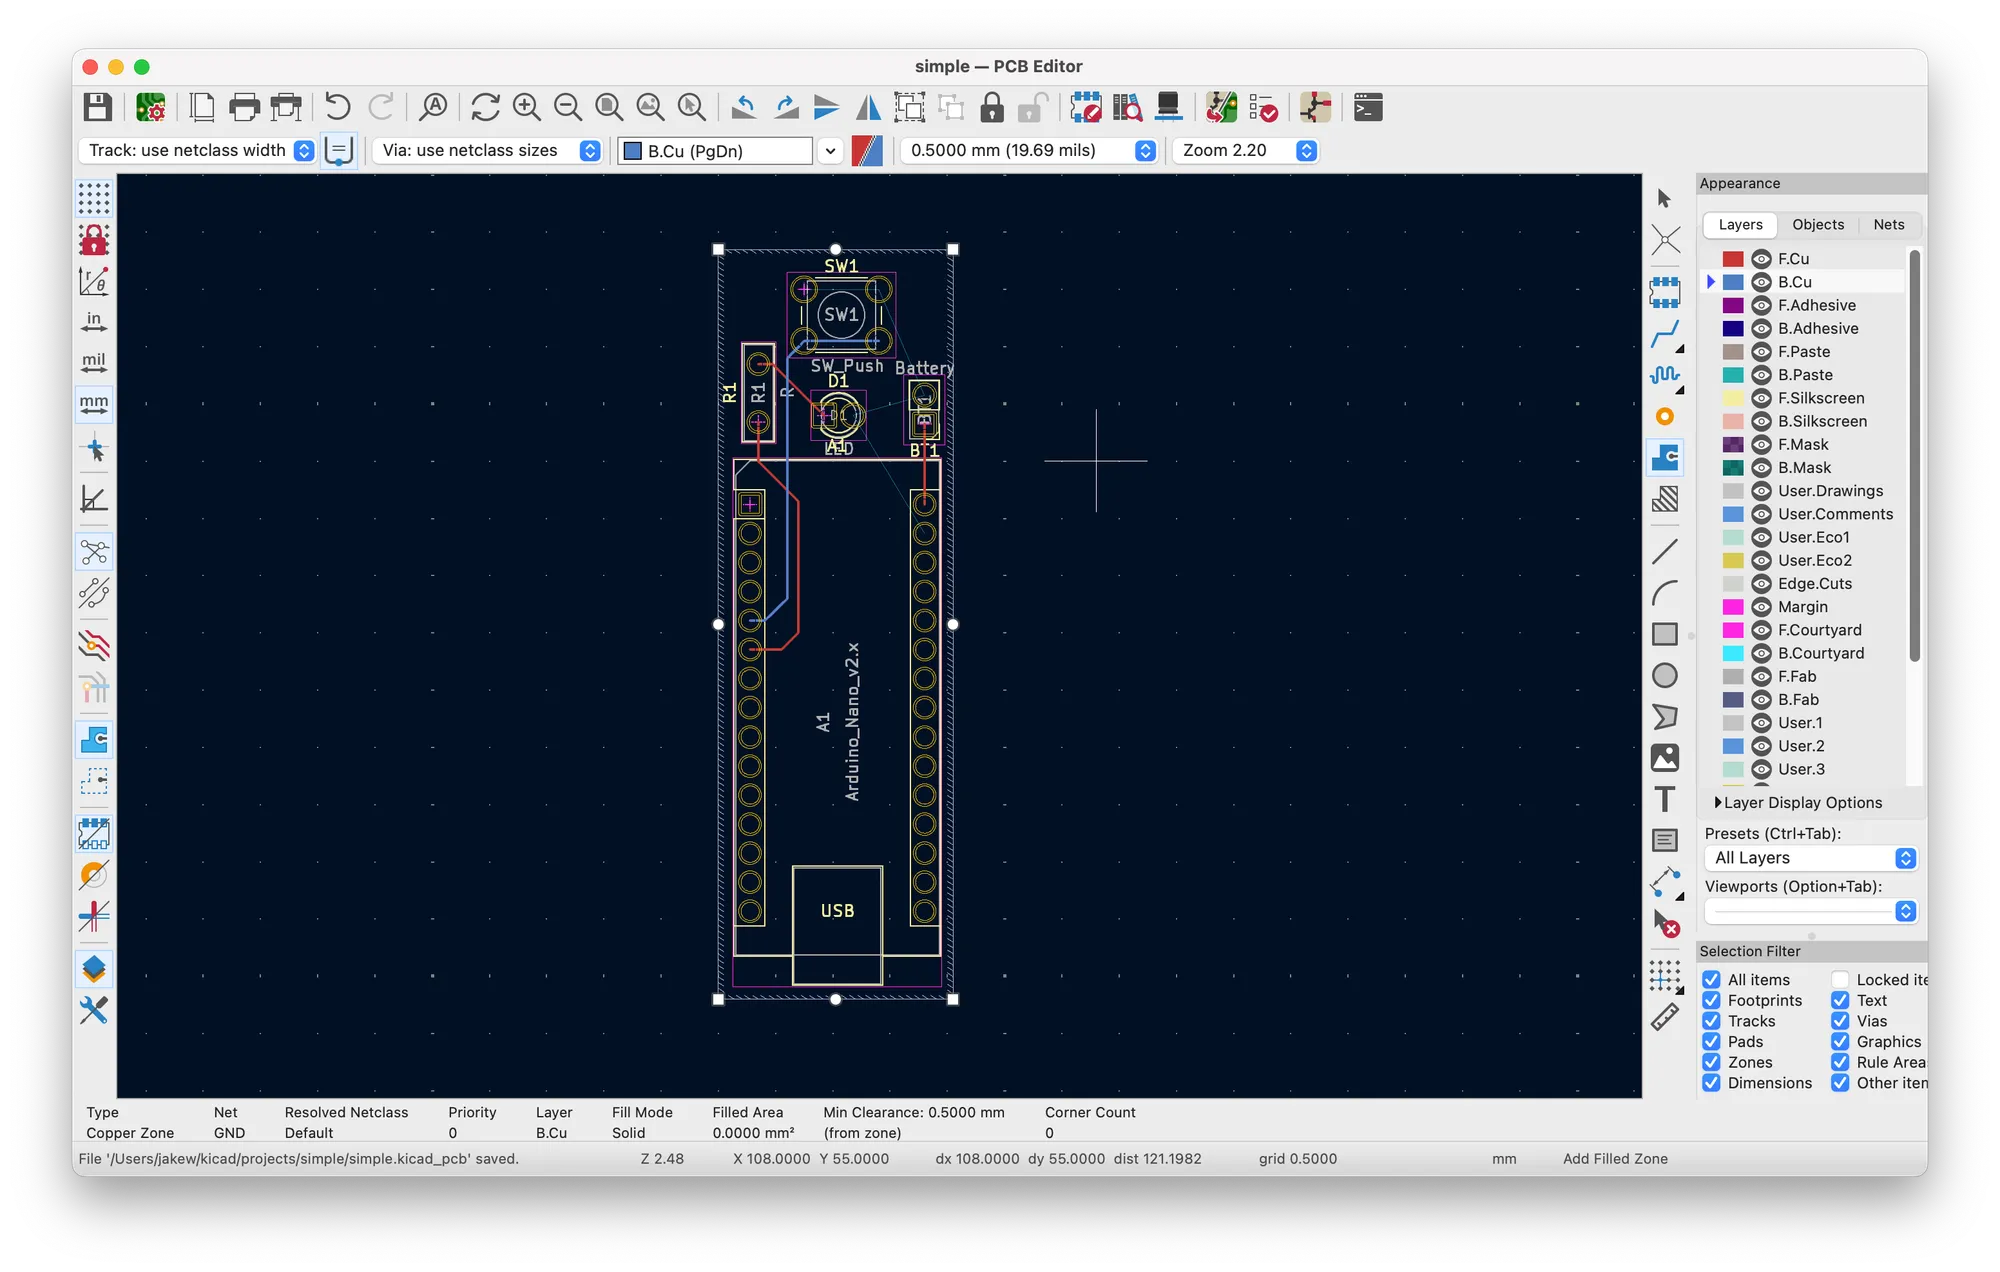Open the B.Cu layer selector dropdown
The width and height of the screenshot is (2000, 1272).
(x=829, y=151)
